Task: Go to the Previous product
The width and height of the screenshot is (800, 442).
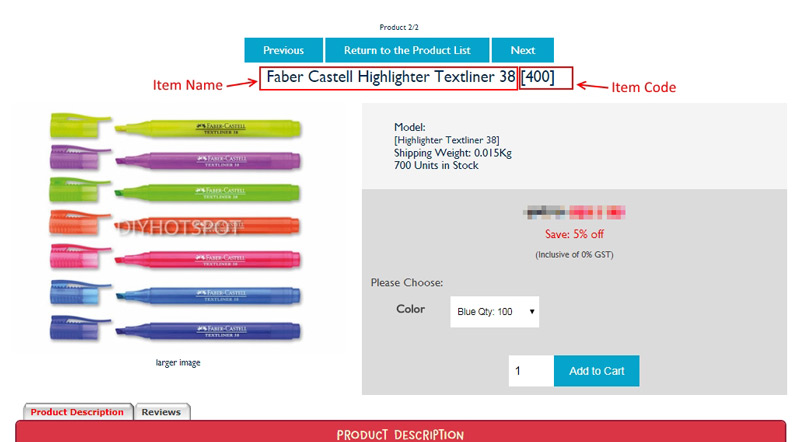Action: tap(283, 50)
